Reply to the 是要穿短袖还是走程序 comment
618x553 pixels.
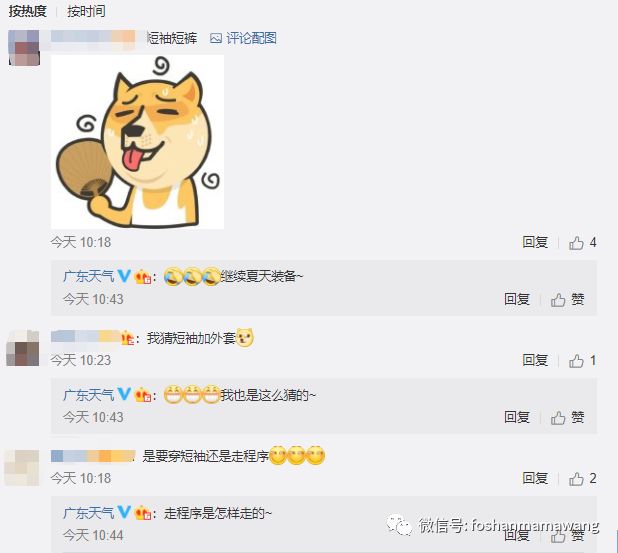click(x=535, y=478)
